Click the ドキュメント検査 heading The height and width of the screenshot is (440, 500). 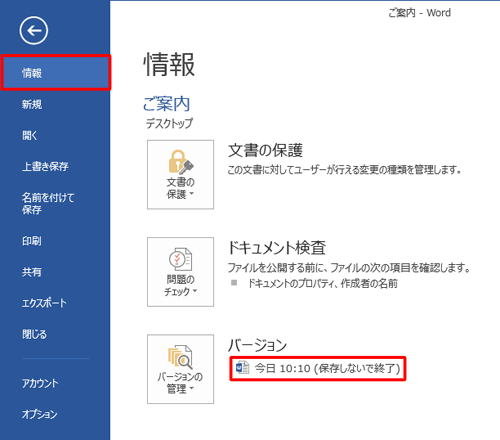click(x=277, y=248)
